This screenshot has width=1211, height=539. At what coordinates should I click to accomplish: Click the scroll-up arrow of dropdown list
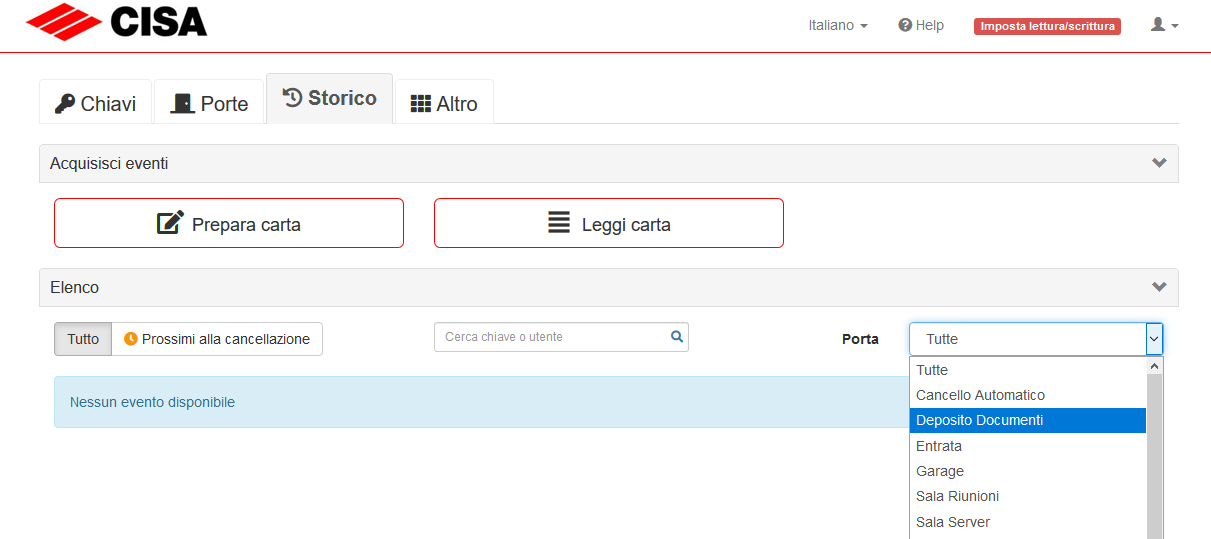(x=1155, y=367)
